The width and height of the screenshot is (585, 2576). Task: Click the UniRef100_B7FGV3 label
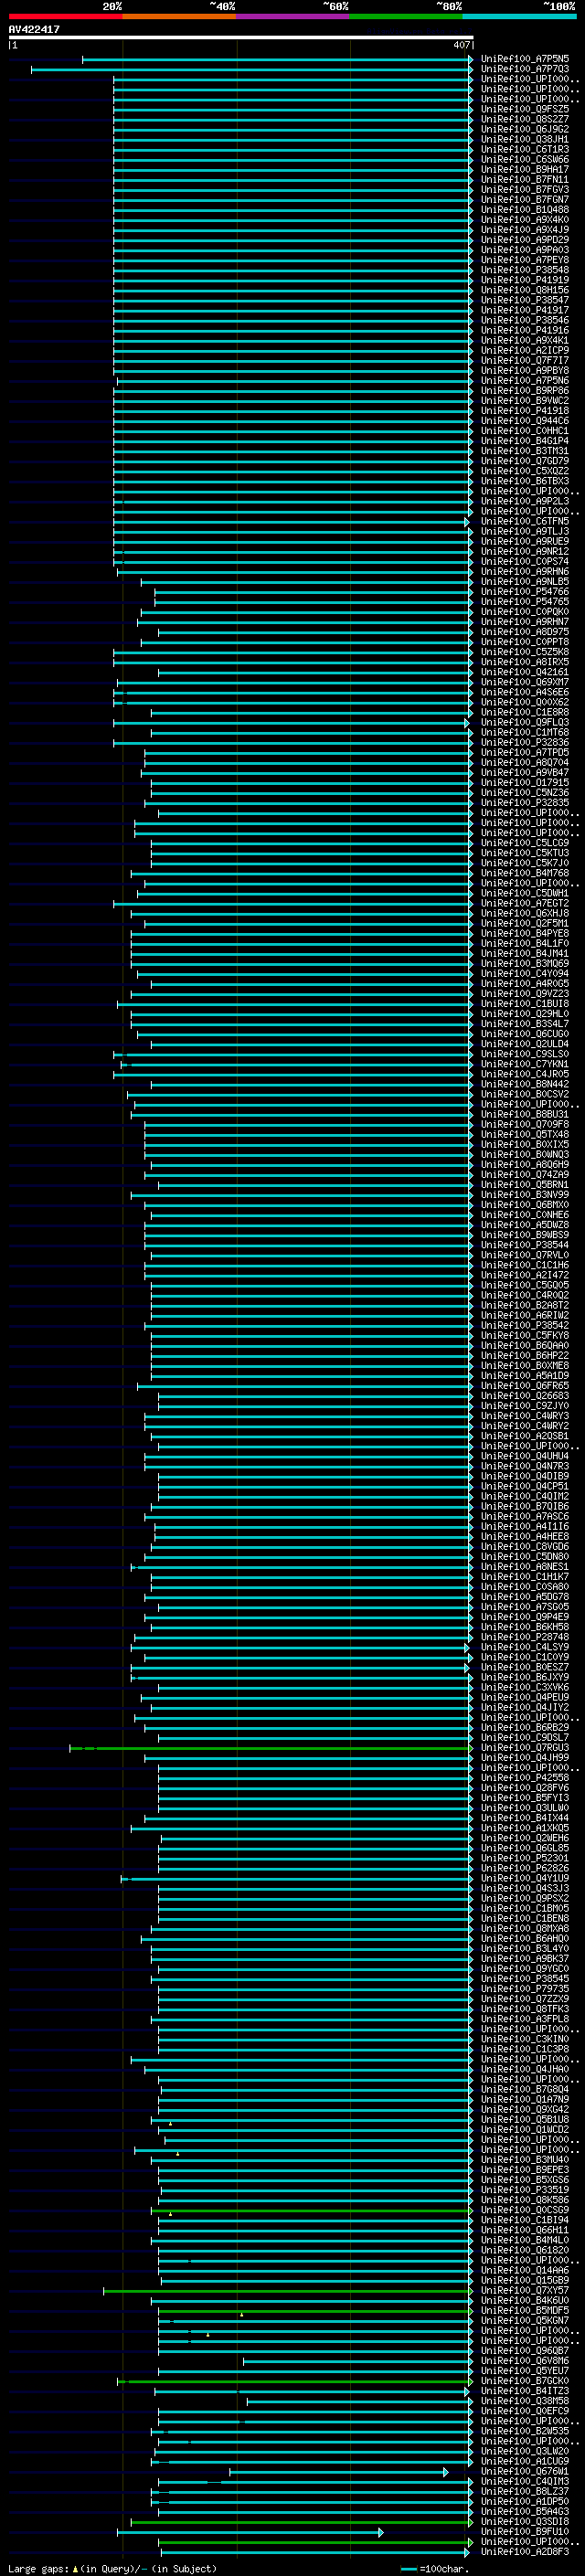tap(525, 189)
